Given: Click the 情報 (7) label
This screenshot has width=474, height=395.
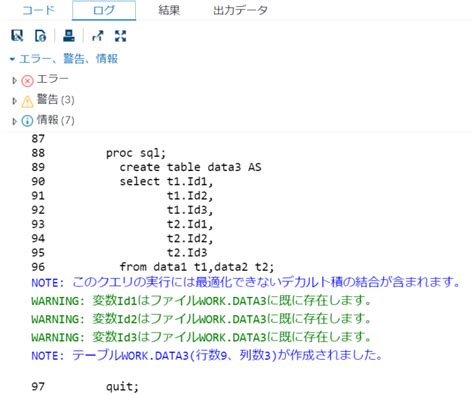Looking at the screenshot, I should 55,120.
